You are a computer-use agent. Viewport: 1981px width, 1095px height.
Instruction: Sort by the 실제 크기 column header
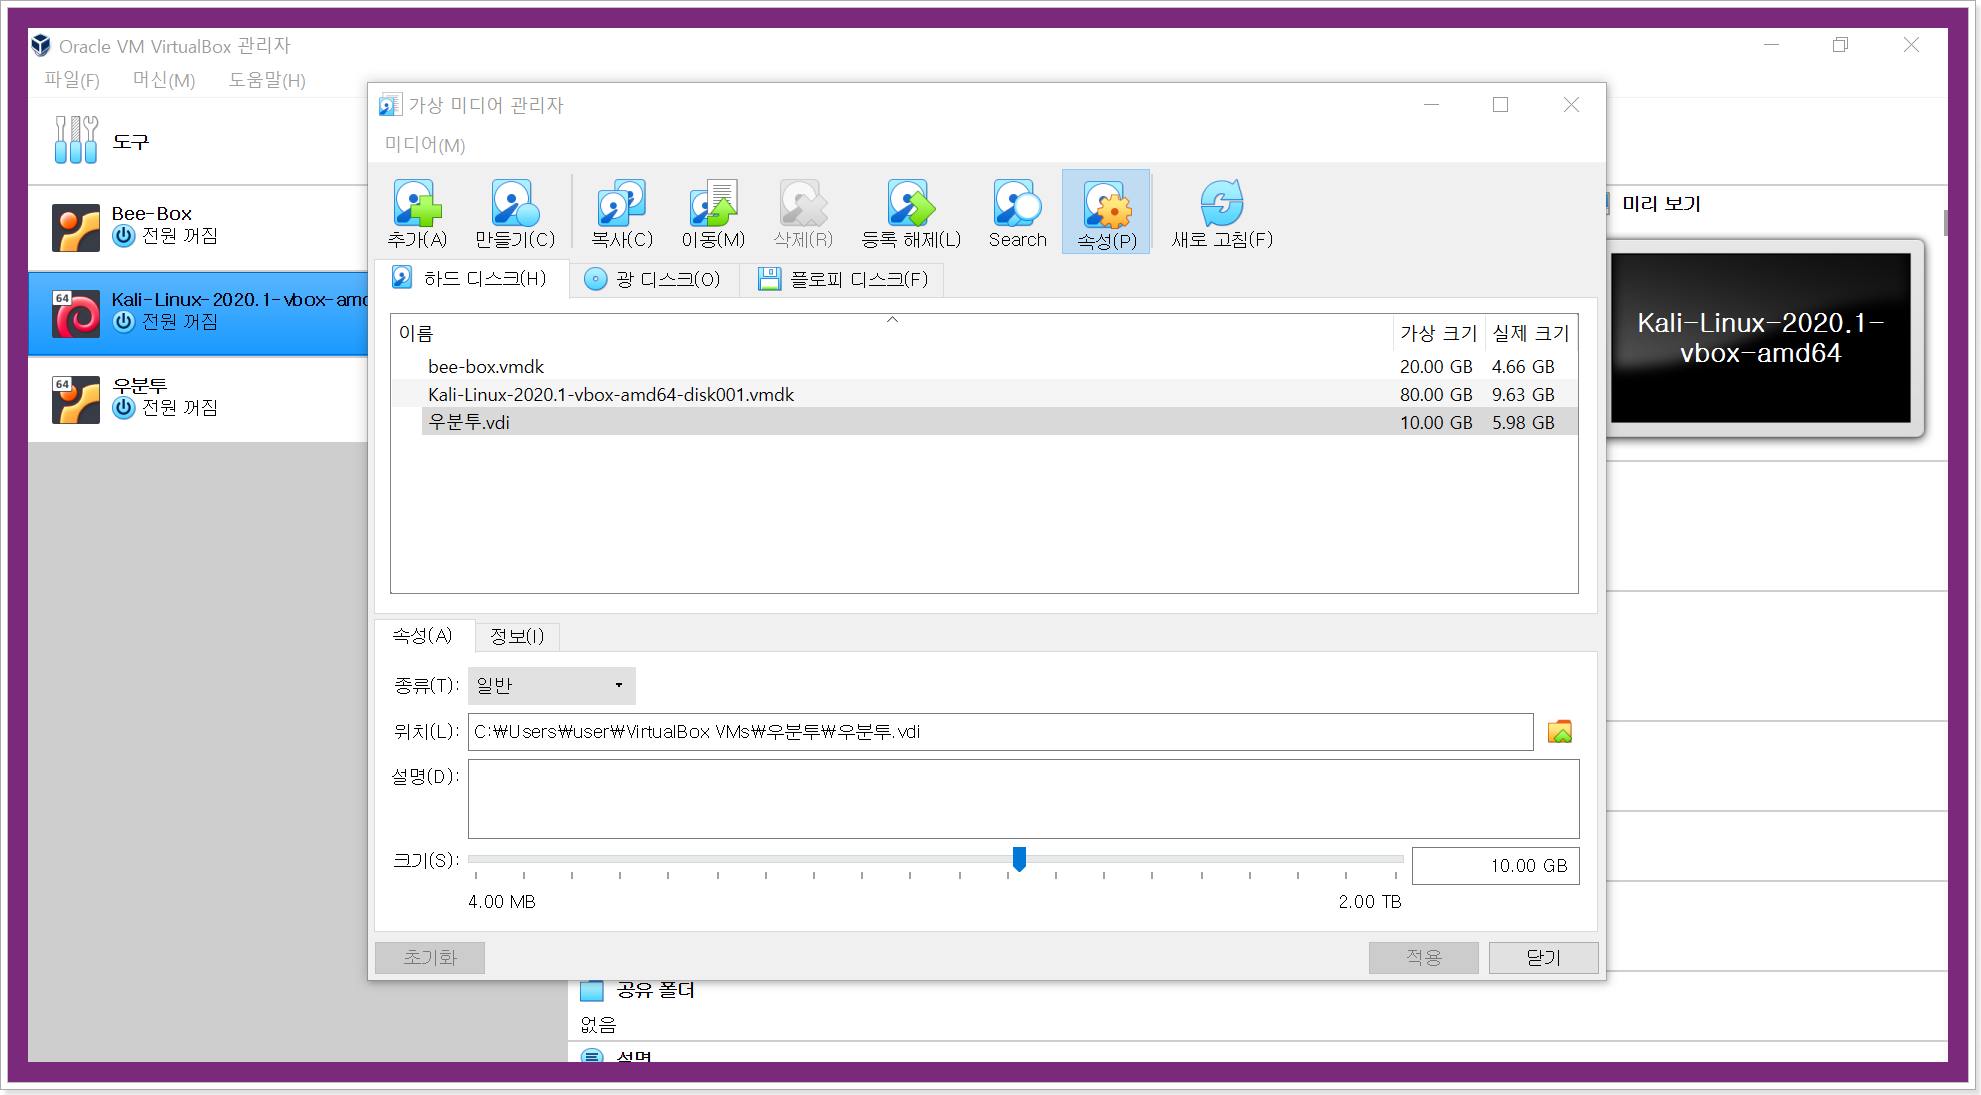click(x=1531, y=333)
